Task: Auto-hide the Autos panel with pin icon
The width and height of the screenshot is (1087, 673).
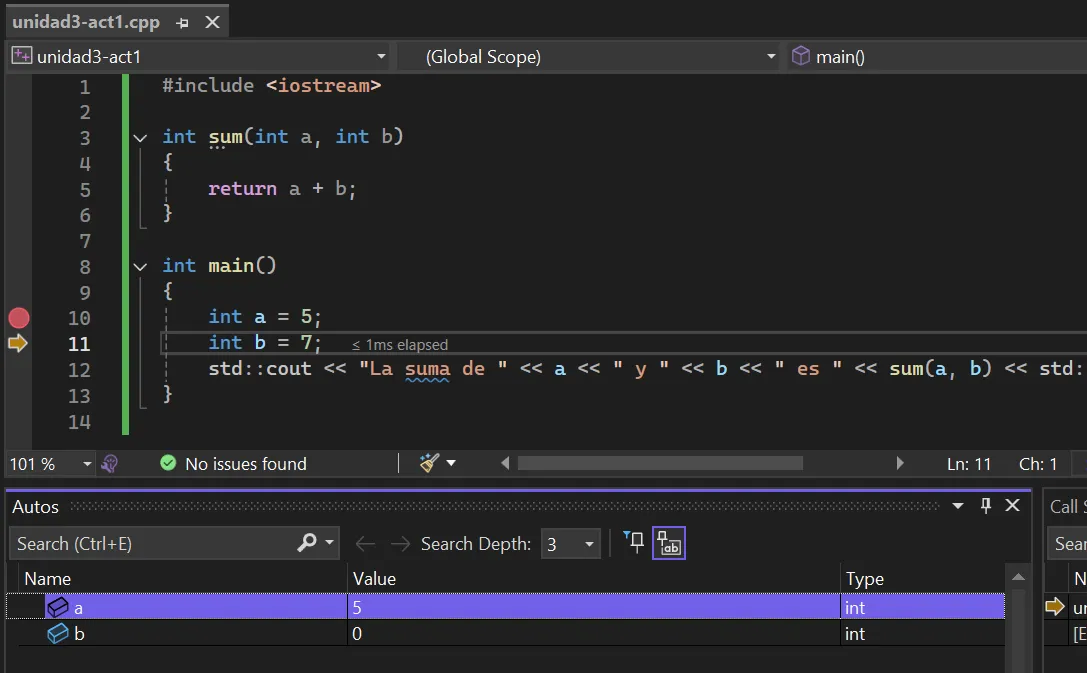Action: (x=985, y=506)
